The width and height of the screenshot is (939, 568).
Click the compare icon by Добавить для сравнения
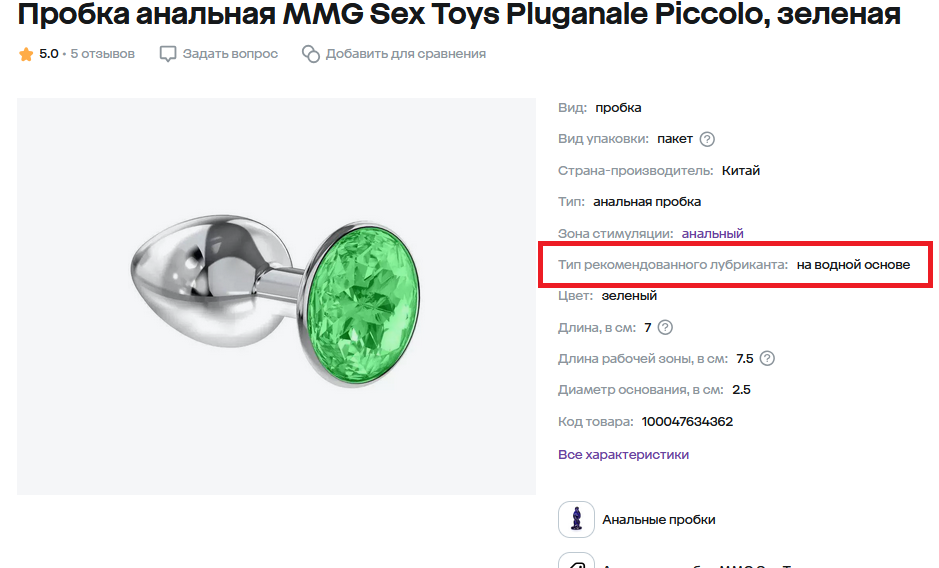[x=311, y=54]
